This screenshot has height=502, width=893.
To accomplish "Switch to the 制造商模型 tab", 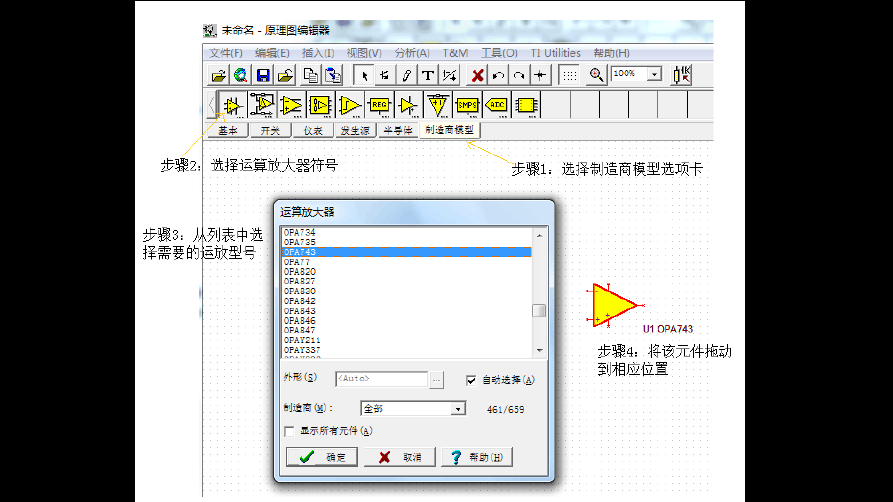I will [449, 130].
